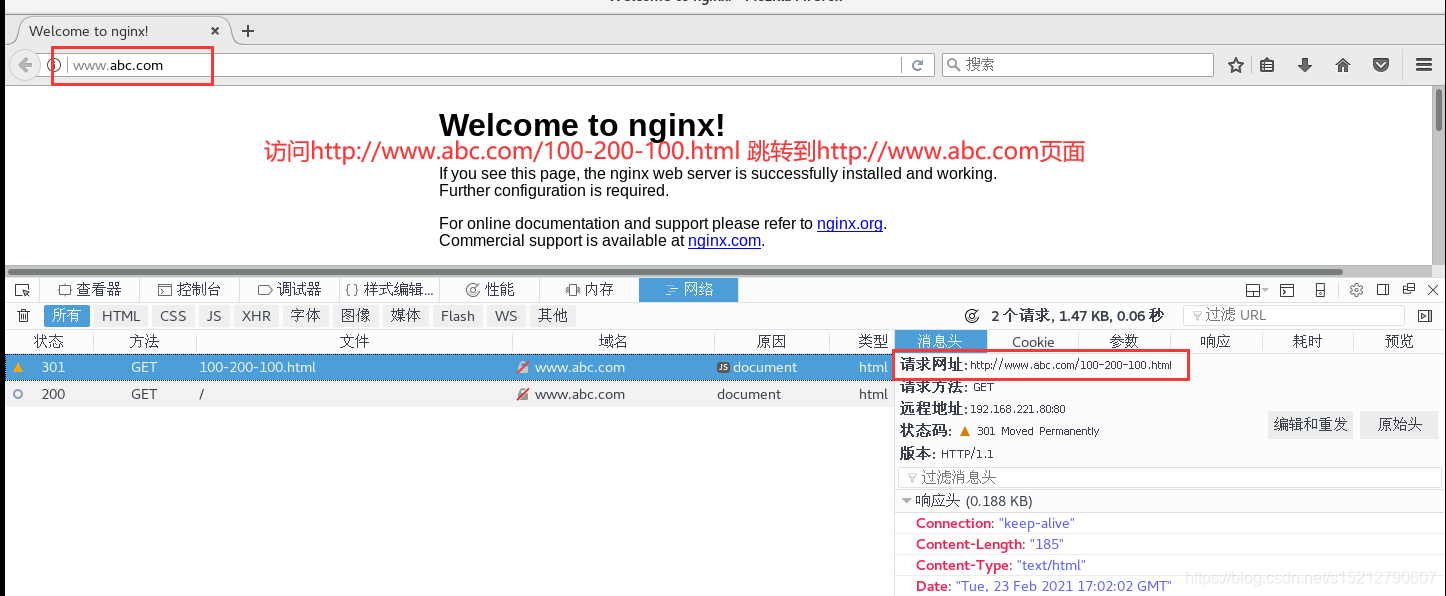Bookmark this page with the star icon
This screenshot has height=596, width=1446.
point(1236,65)
